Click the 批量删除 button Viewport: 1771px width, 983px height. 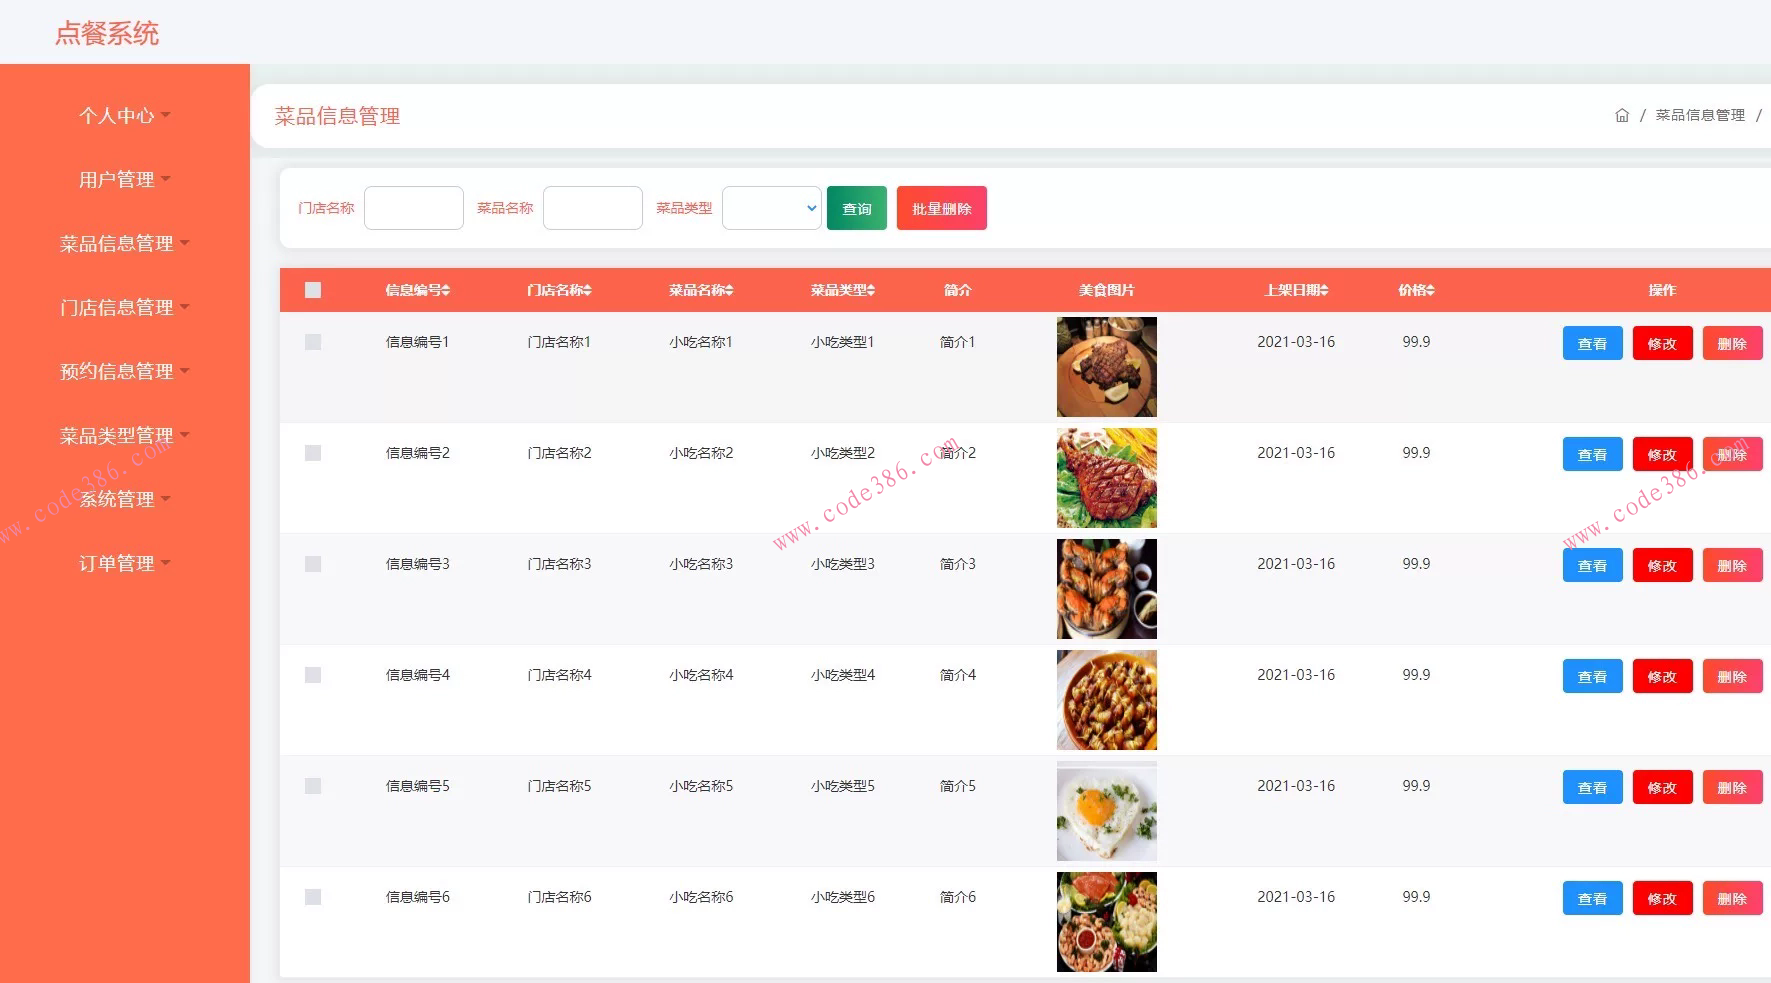point(942,208)
